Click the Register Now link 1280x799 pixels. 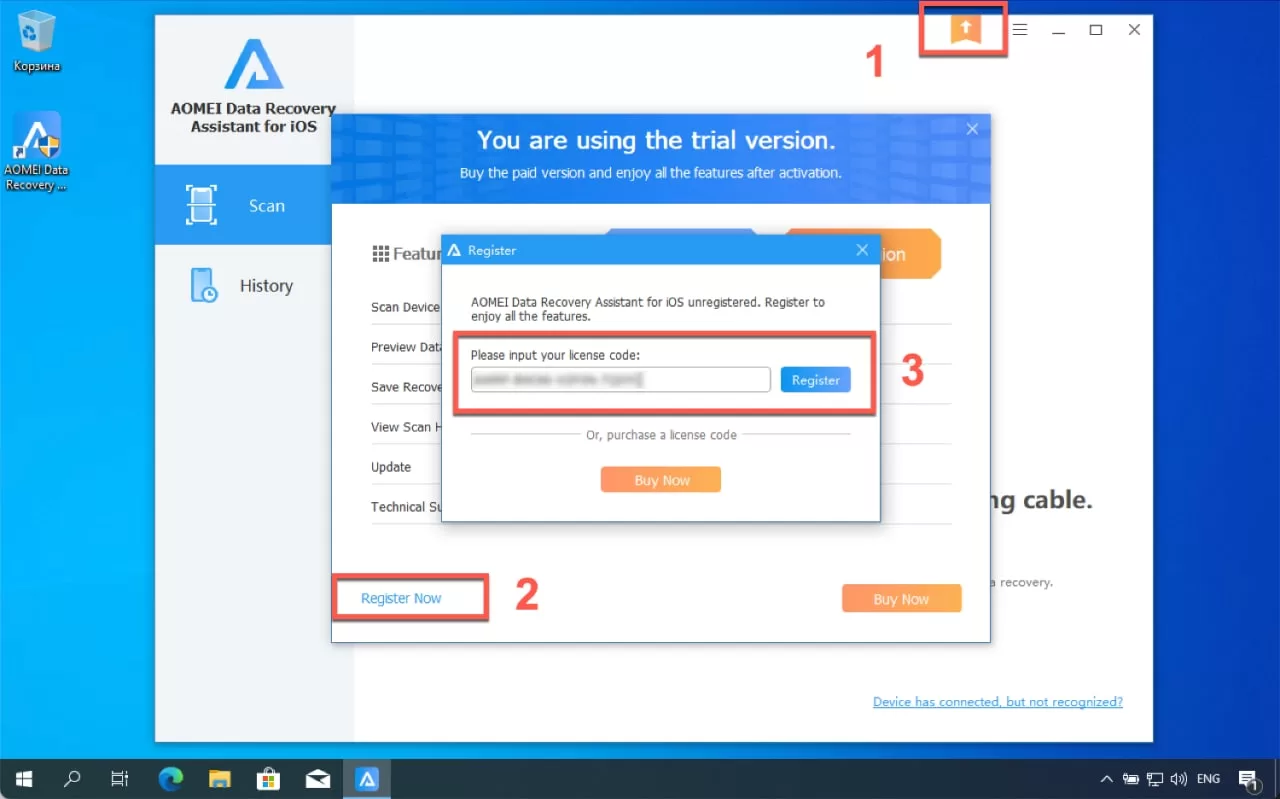[x=401, y=598]
